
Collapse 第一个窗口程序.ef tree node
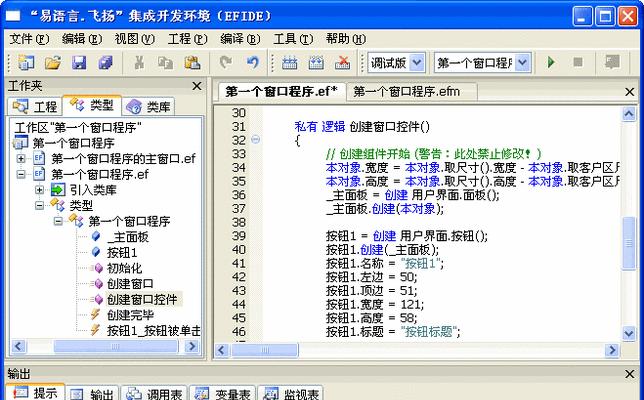pos(21,174)
